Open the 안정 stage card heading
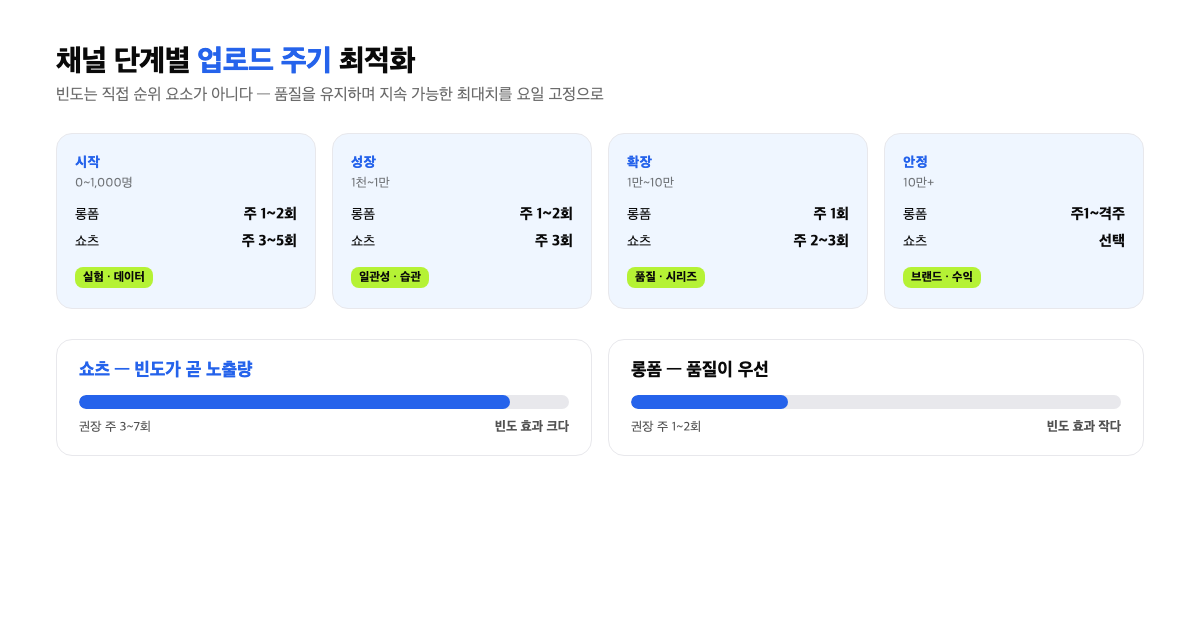 point(915,161)
